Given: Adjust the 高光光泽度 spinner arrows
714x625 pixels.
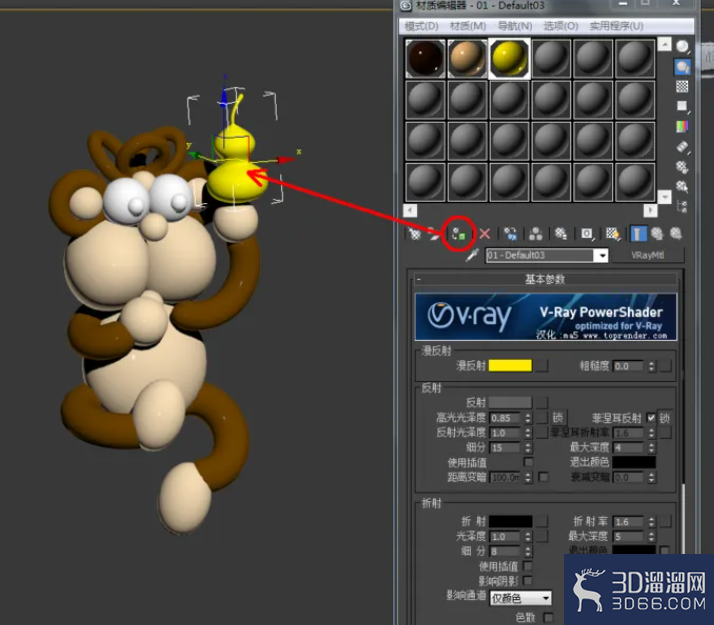Looking at the screenshot, I should click(x=528, y=417).
